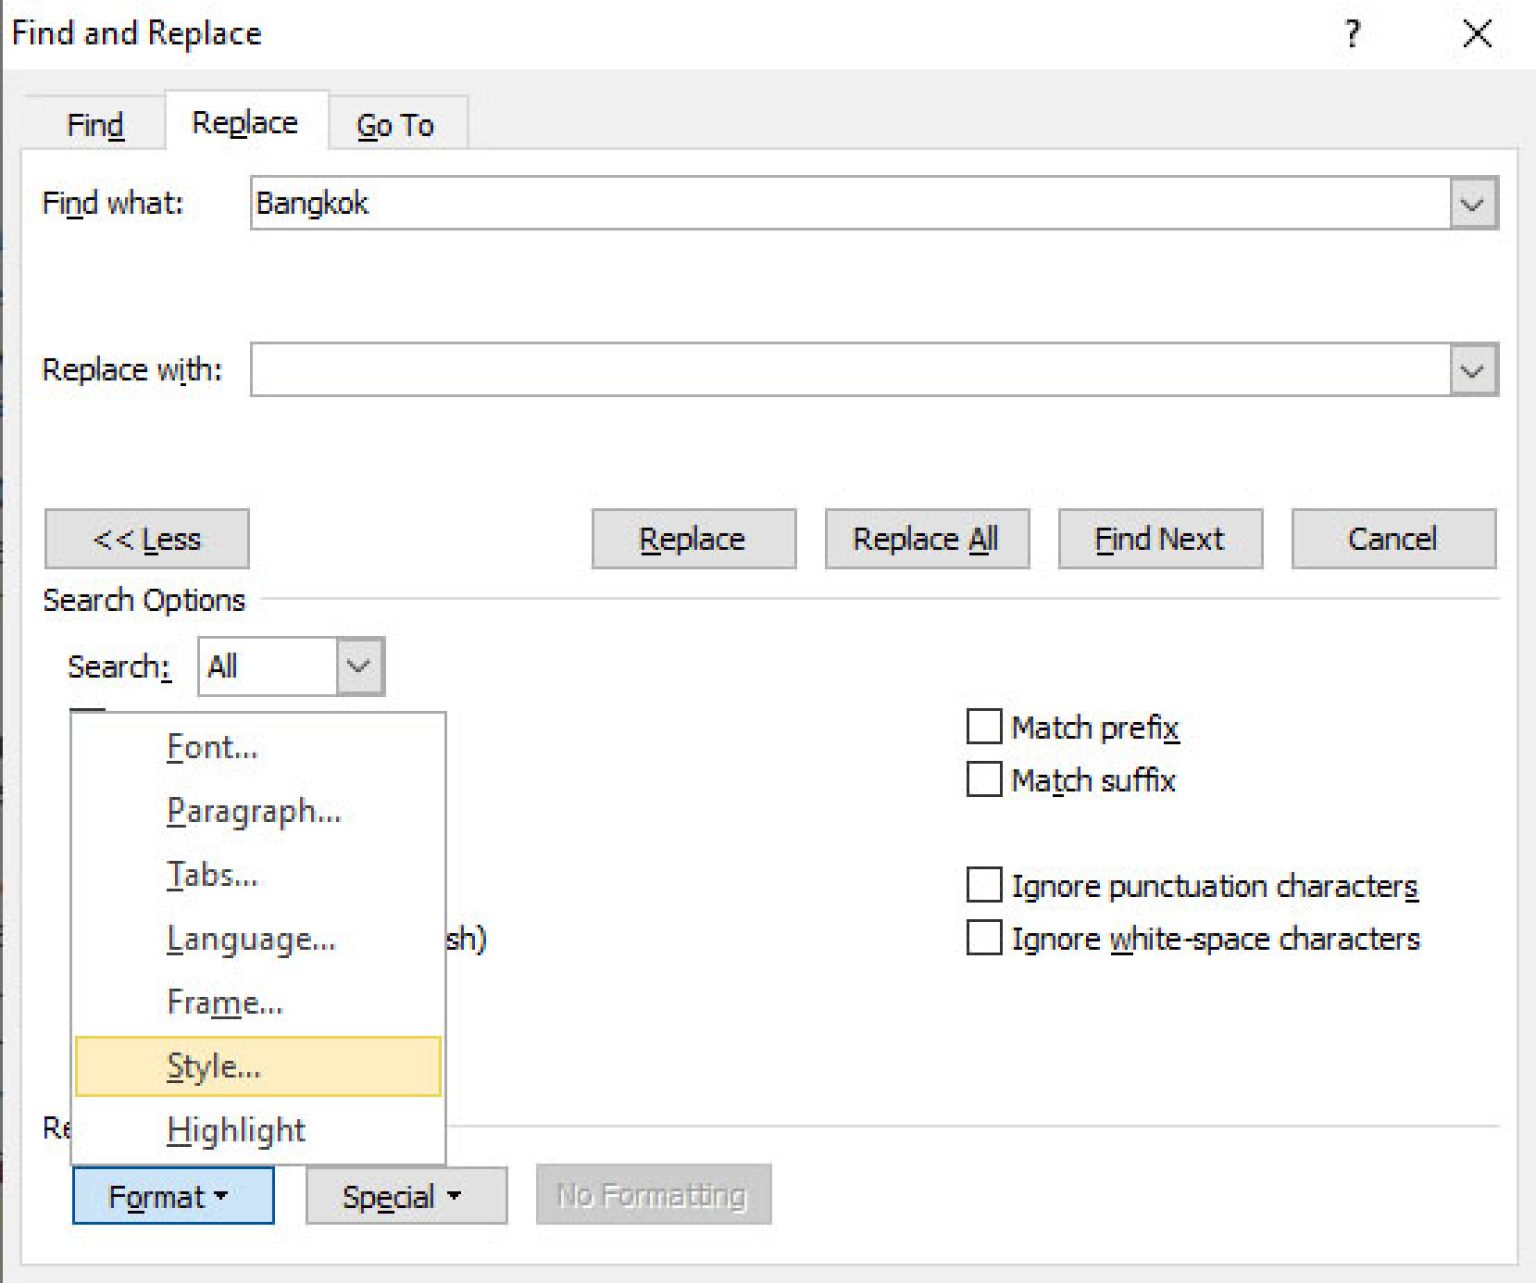Click inside the Replace with field
Viewport: 1536px width, 1283px height.
pos(800,369)
